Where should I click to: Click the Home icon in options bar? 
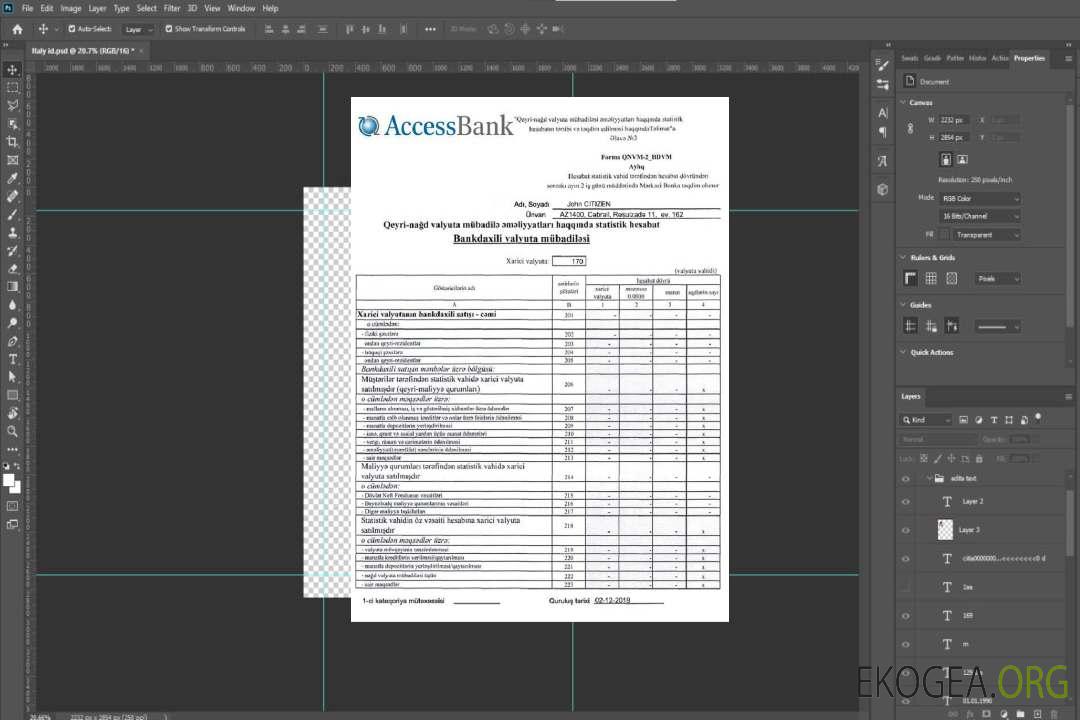tap(17, 29)
